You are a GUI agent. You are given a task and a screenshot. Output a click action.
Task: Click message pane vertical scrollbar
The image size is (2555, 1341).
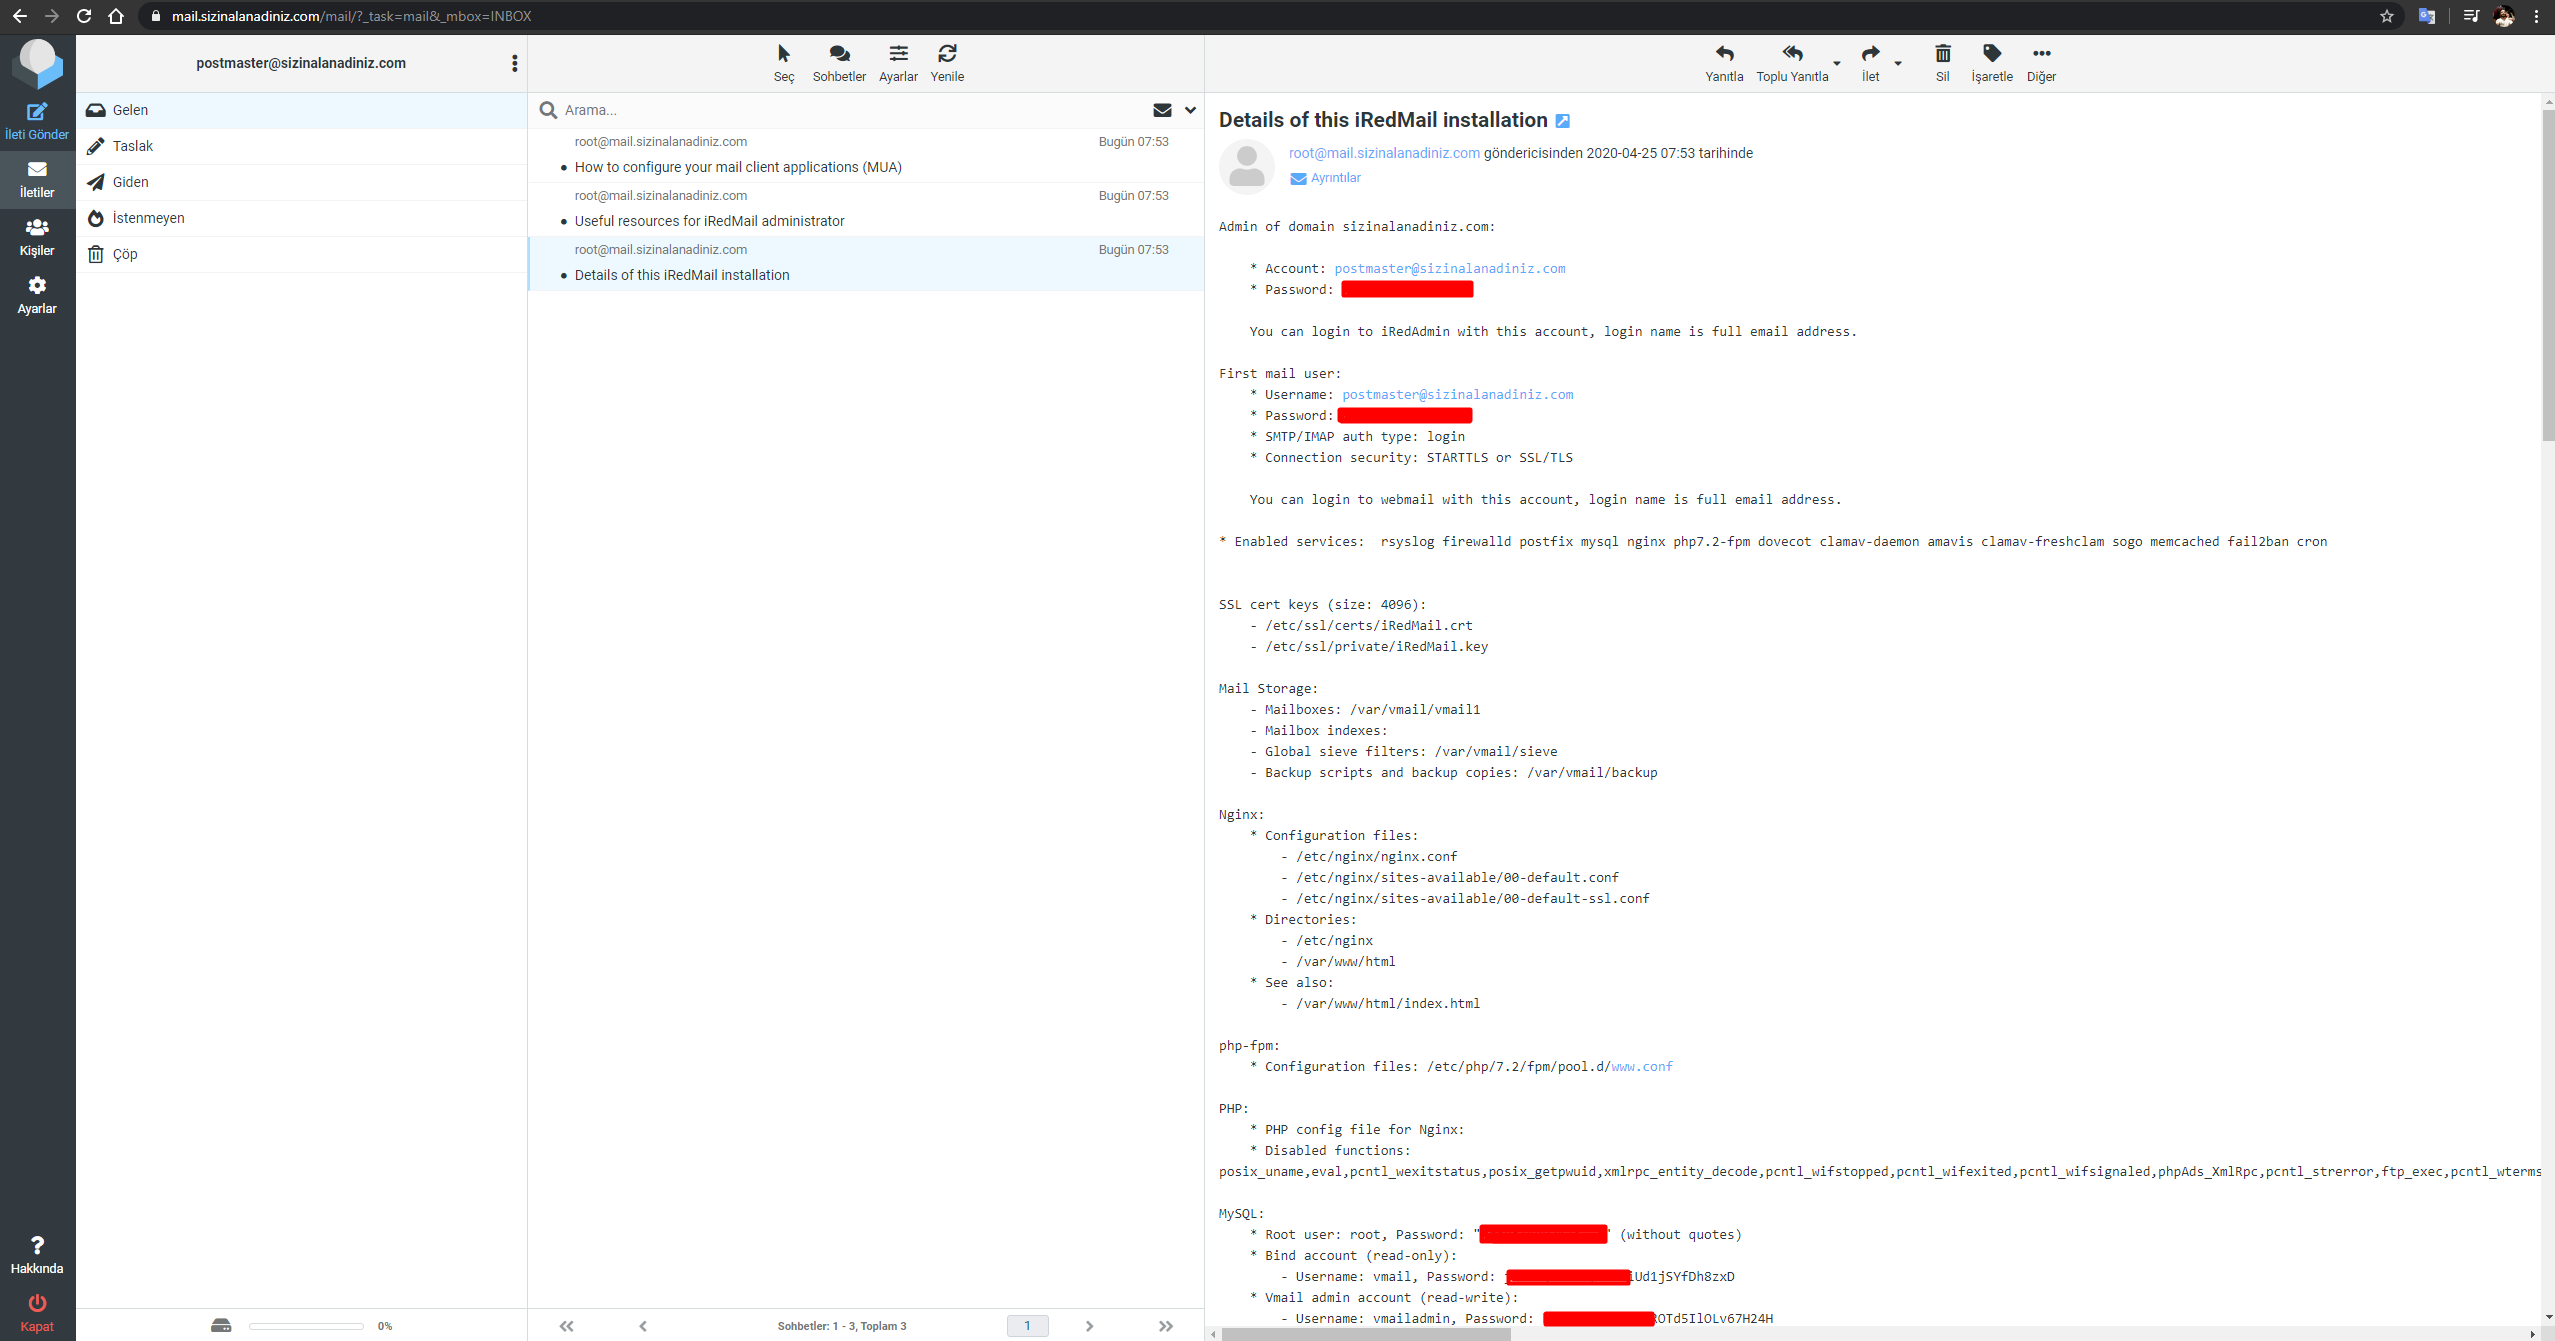click(2547, 275)
